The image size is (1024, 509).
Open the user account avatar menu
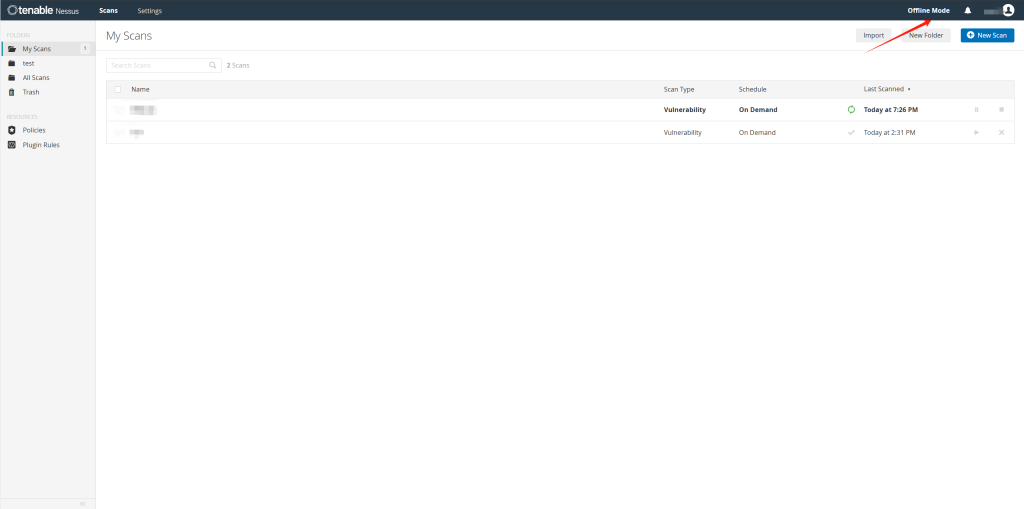point(1008,10)
